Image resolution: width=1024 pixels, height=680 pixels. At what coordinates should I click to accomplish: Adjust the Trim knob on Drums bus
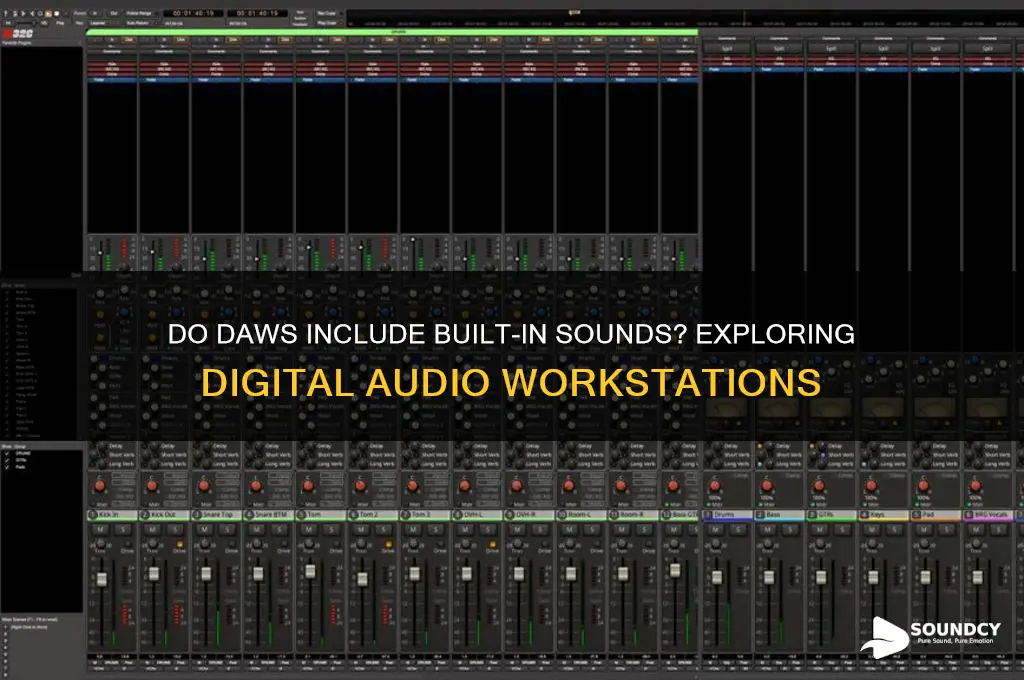point(716,543)
